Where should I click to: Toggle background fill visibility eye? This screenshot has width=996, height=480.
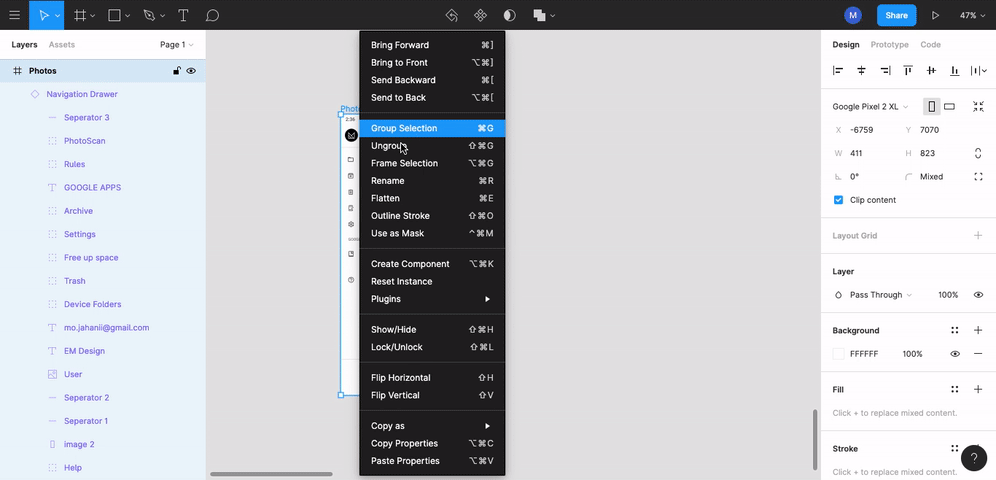955,354
